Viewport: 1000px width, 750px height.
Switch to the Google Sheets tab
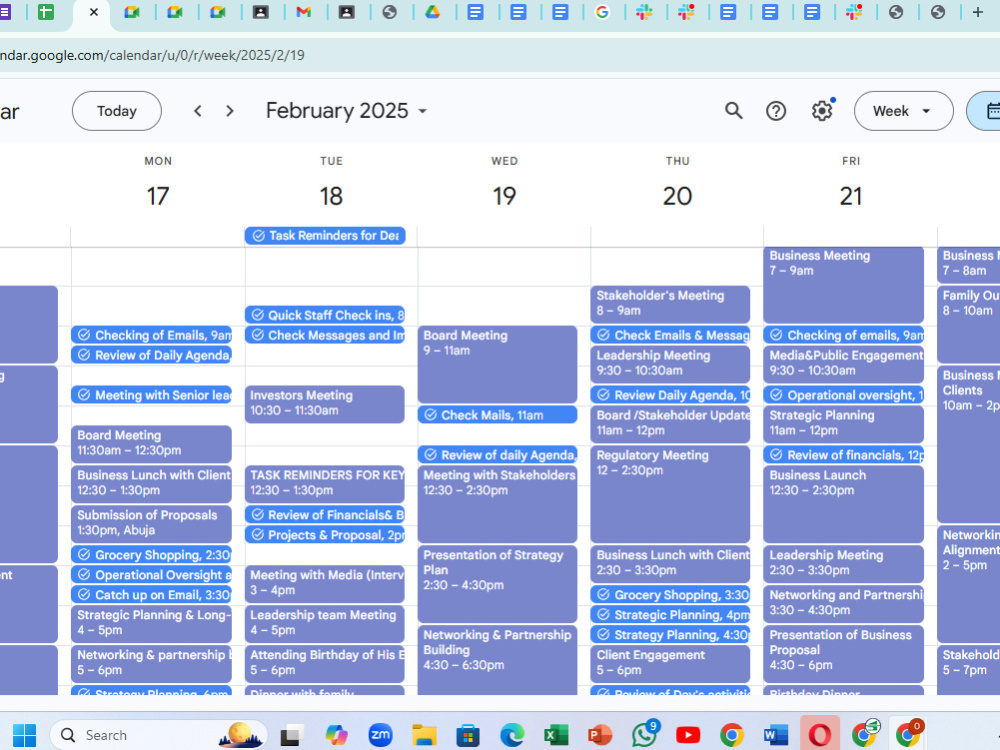(x=46, y=12)
